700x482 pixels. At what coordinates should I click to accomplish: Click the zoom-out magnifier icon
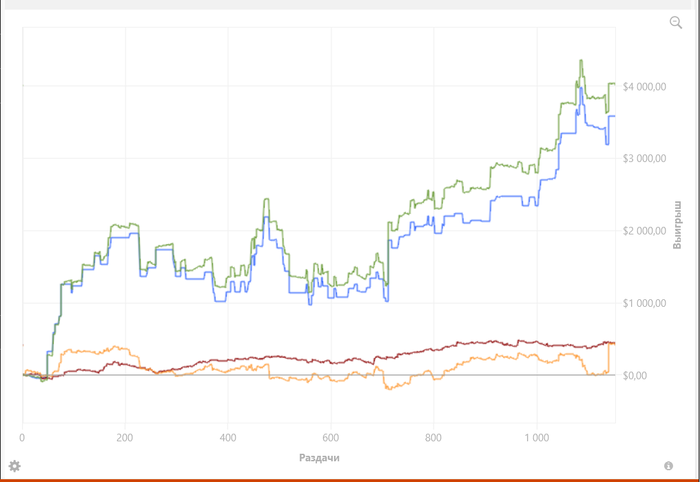tap(675, 23)
